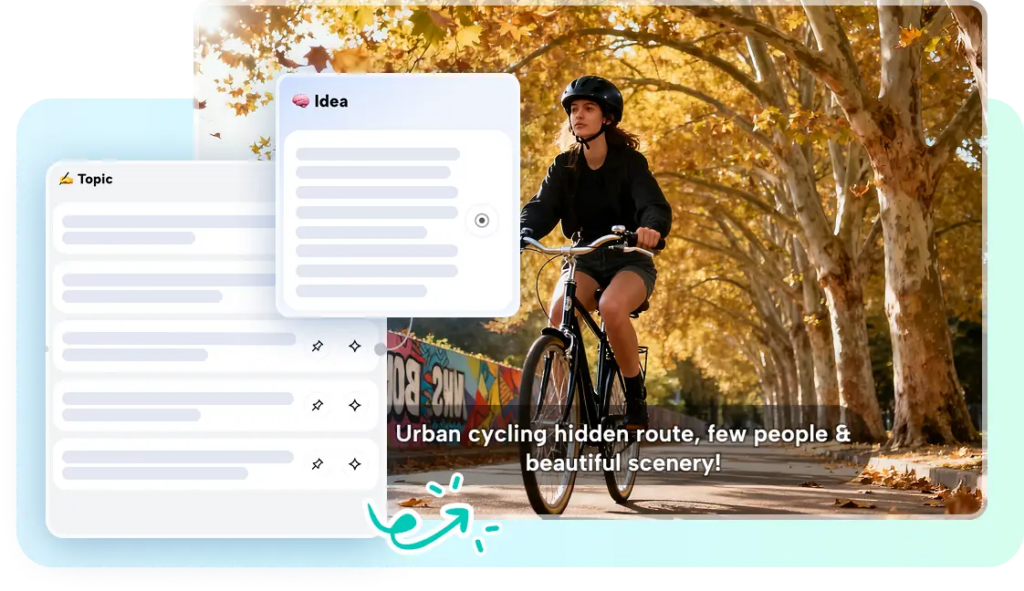Select the sparkle AI icon on the first topic row
This screenshot has height=591, width=1024.
(355, 346)
